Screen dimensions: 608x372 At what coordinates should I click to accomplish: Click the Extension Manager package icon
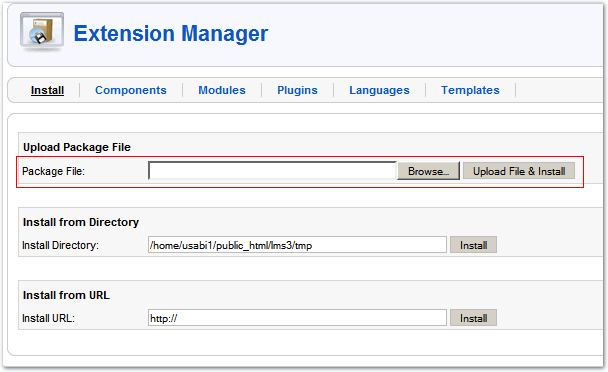point(42,32)
